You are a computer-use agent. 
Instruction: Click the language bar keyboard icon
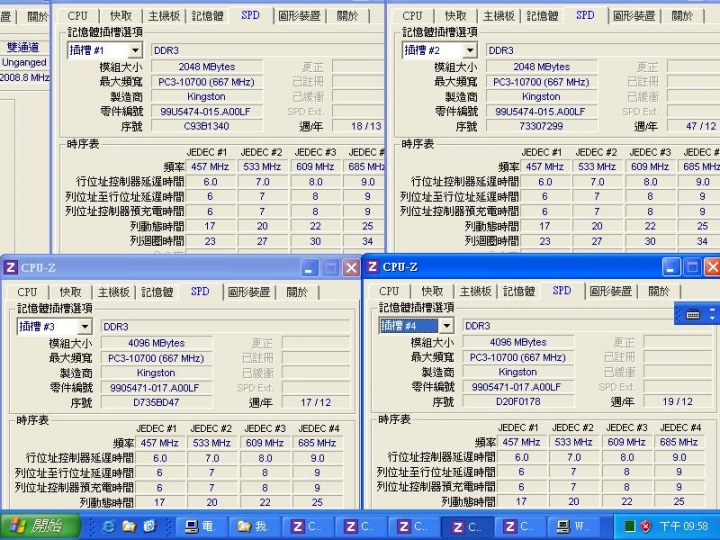pyautogui.click(x=693, y=315)
